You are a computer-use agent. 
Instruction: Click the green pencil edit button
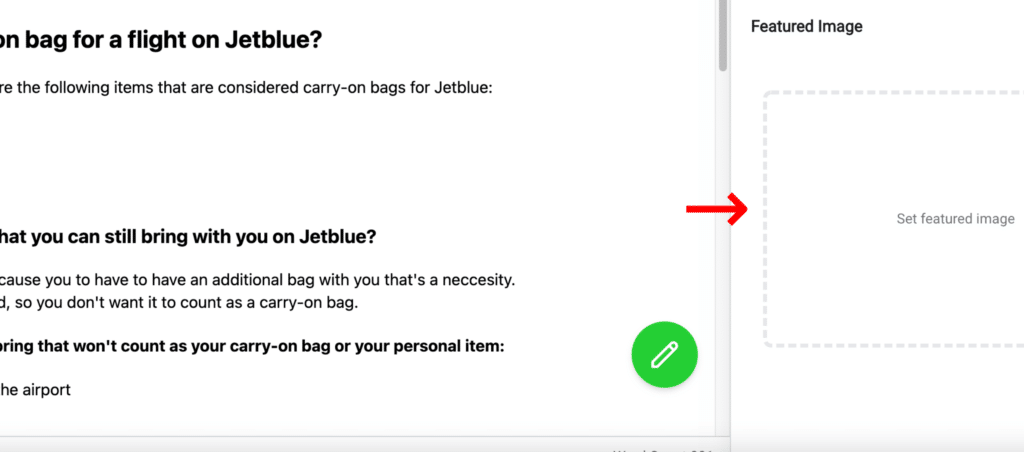(664, 355)
